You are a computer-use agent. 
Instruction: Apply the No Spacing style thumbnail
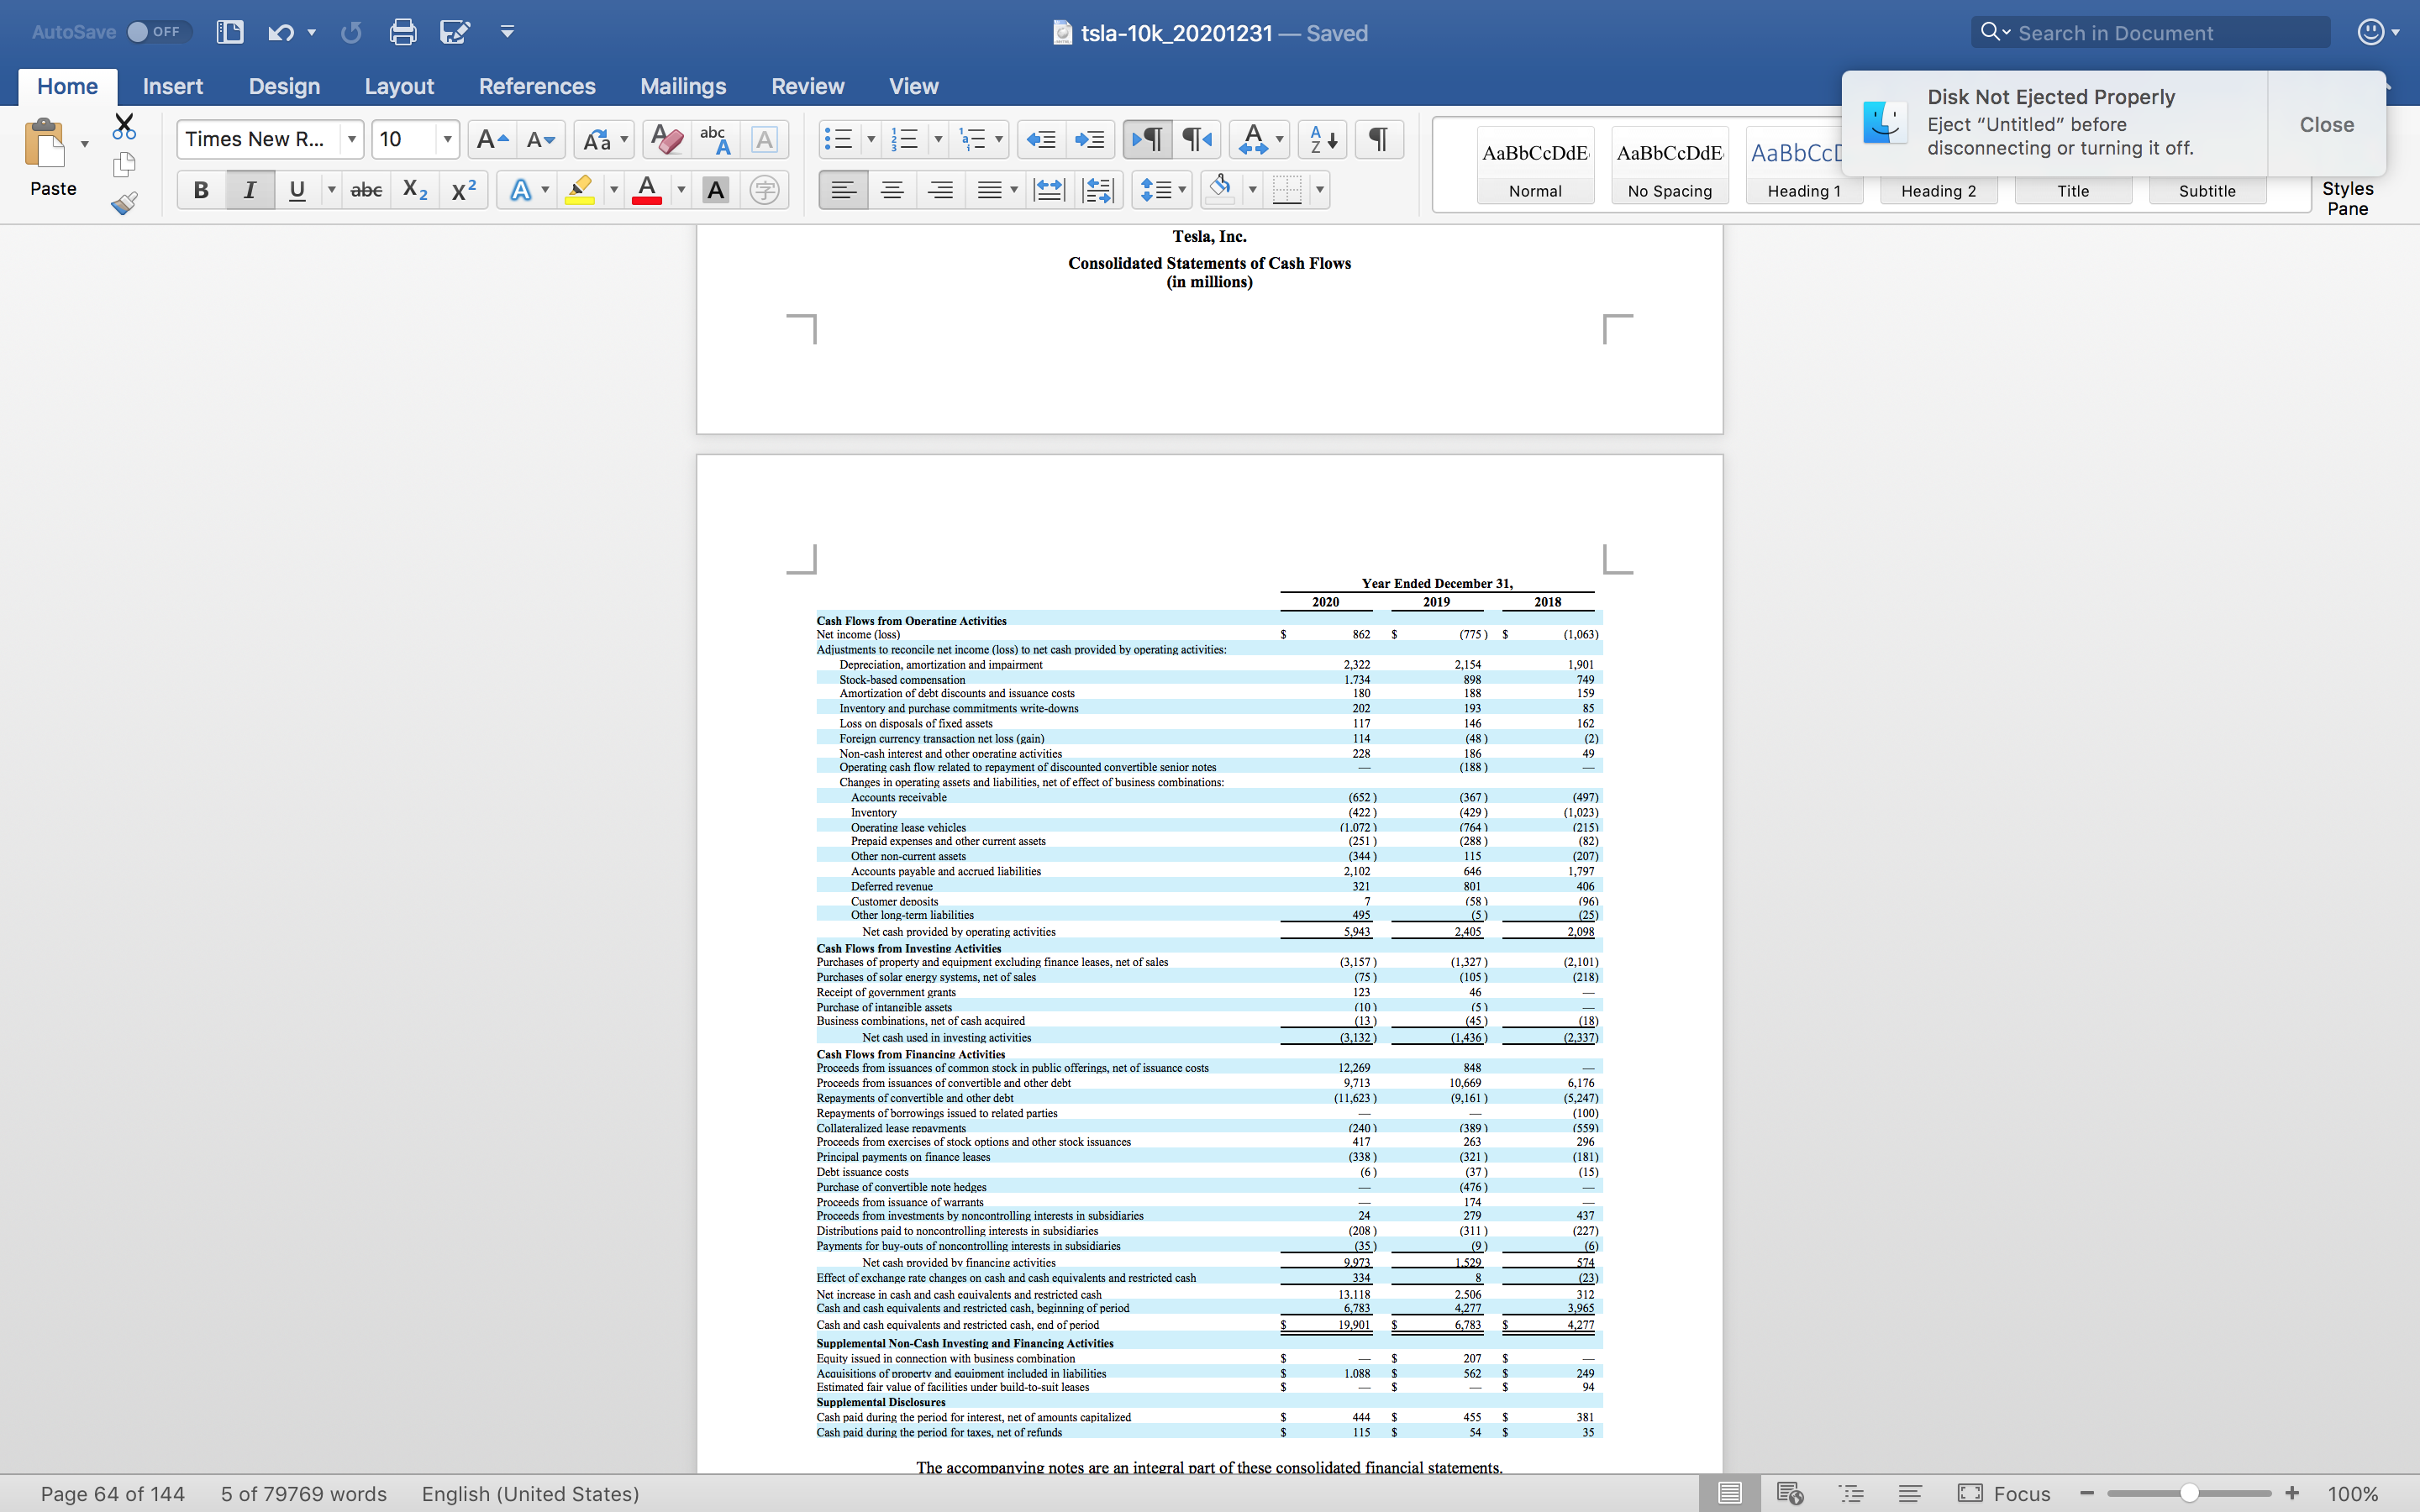click(1670, 164)
